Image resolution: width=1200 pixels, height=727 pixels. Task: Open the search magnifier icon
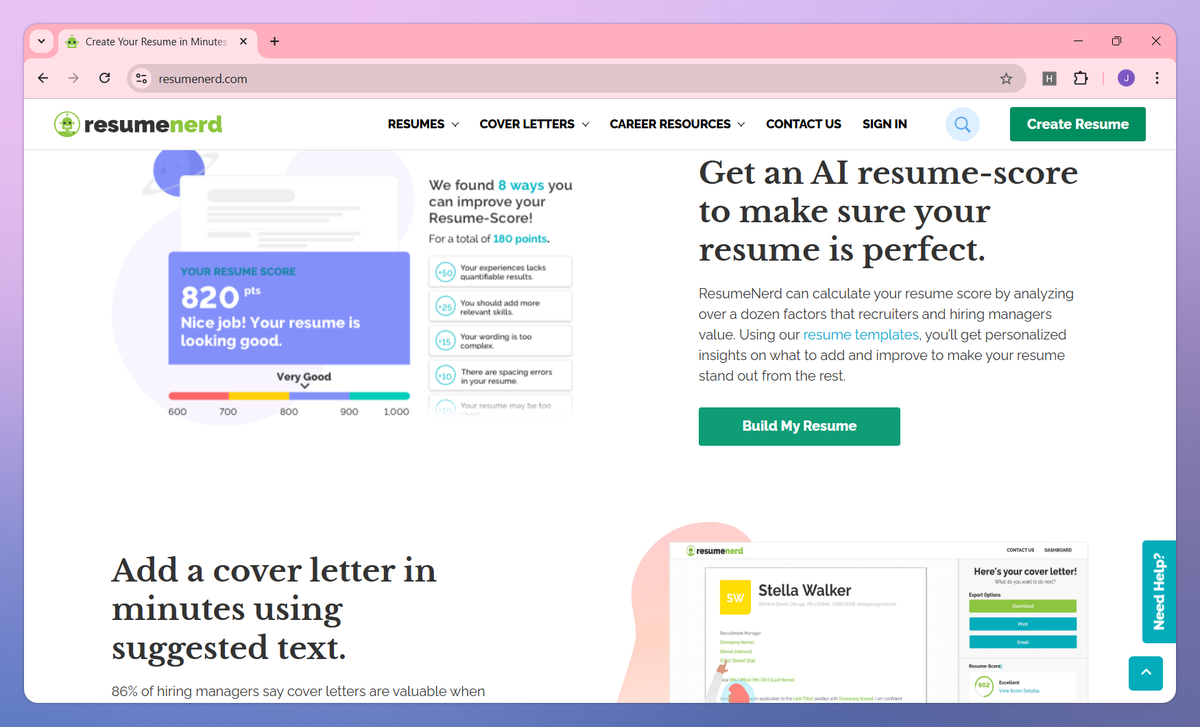click(962, 124)
